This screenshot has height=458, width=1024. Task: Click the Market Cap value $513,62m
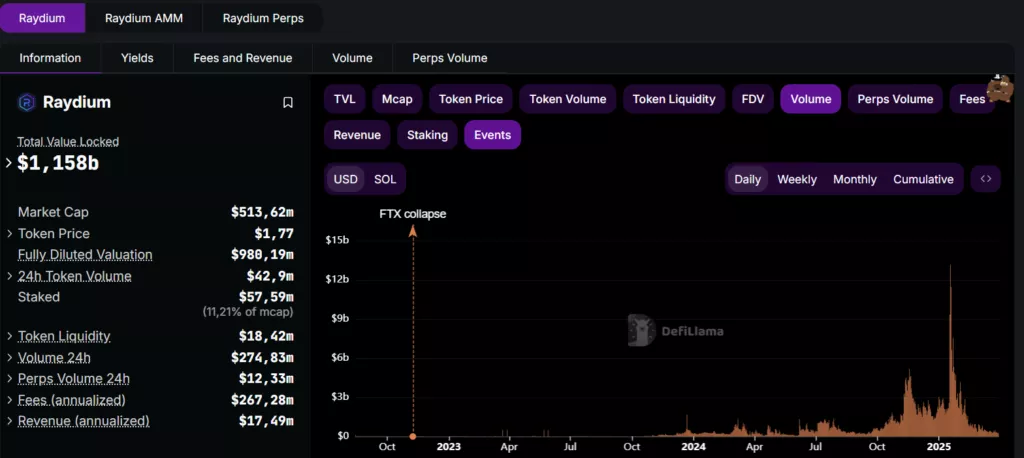click(262, 212)
